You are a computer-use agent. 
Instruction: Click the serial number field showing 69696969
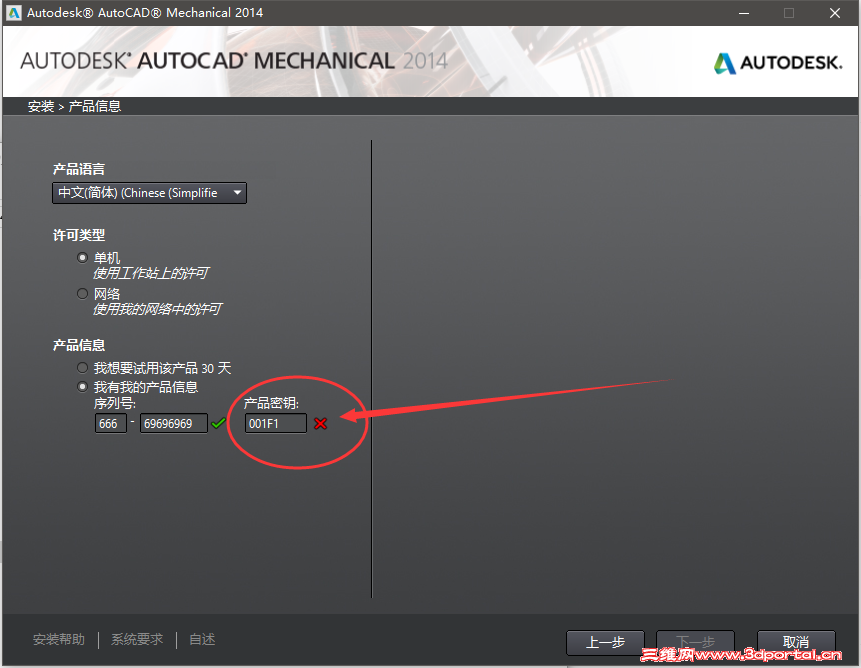coord(174,423)
